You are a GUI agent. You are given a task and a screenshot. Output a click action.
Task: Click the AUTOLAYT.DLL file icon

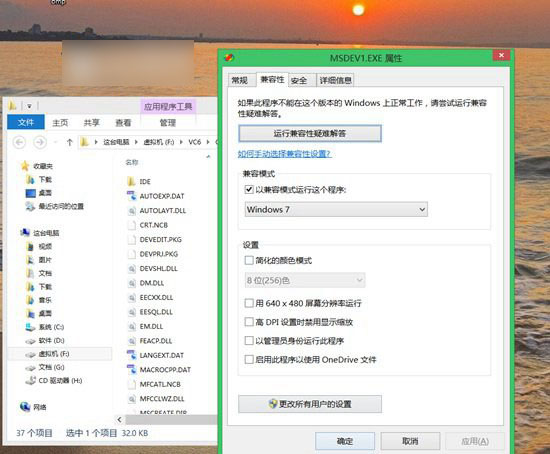(x=132, y=211)
